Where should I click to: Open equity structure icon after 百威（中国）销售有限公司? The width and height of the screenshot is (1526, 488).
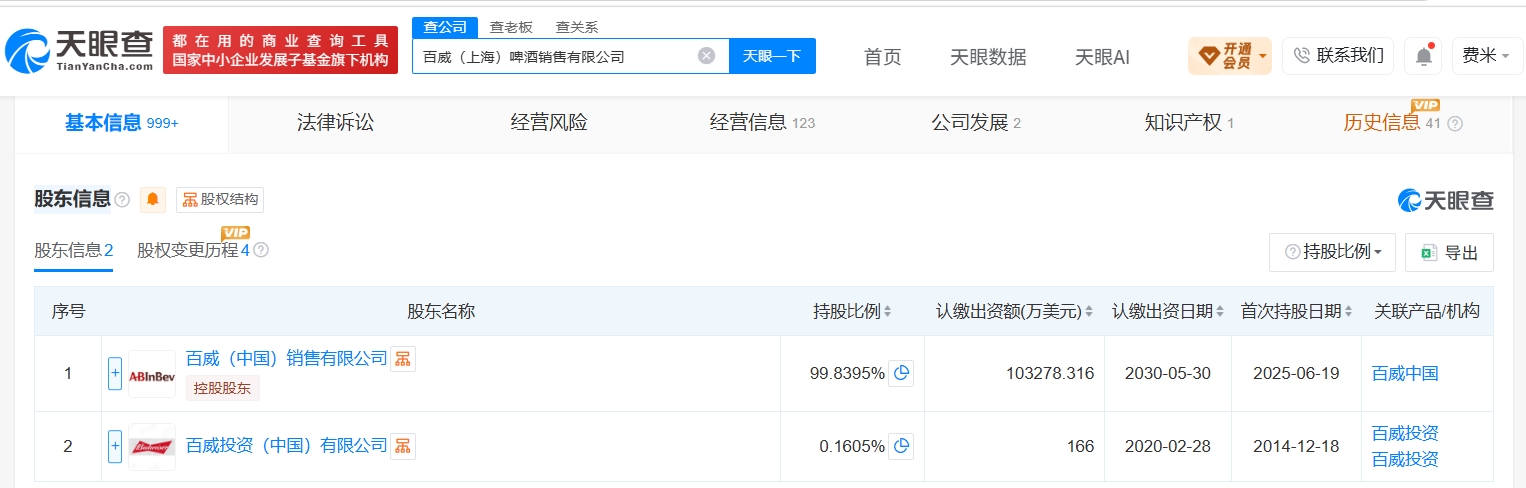point(402,358)
